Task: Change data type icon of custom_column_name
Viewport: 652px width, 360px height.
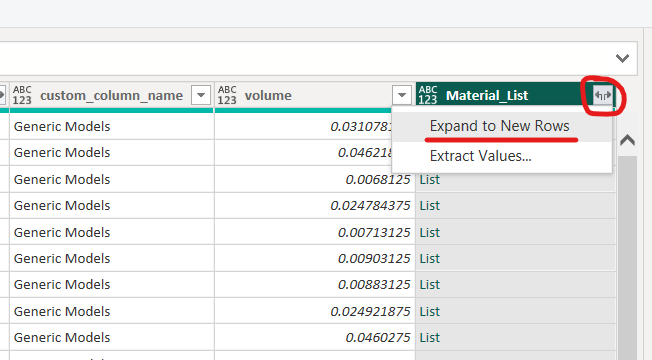Action: click(x=22, y=95)
